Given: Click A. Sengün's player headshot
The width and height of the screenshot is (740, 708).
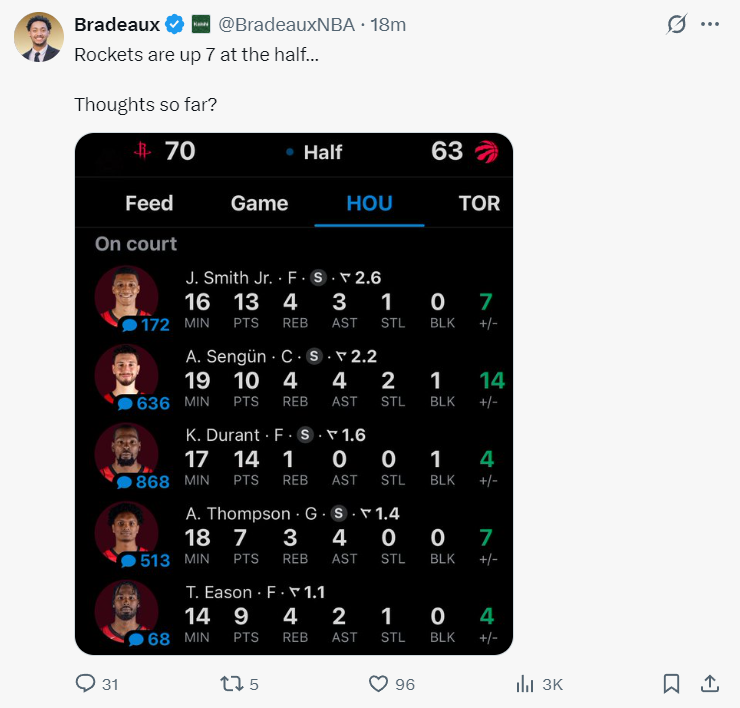Looking at the screenshot, I should 126,373.
